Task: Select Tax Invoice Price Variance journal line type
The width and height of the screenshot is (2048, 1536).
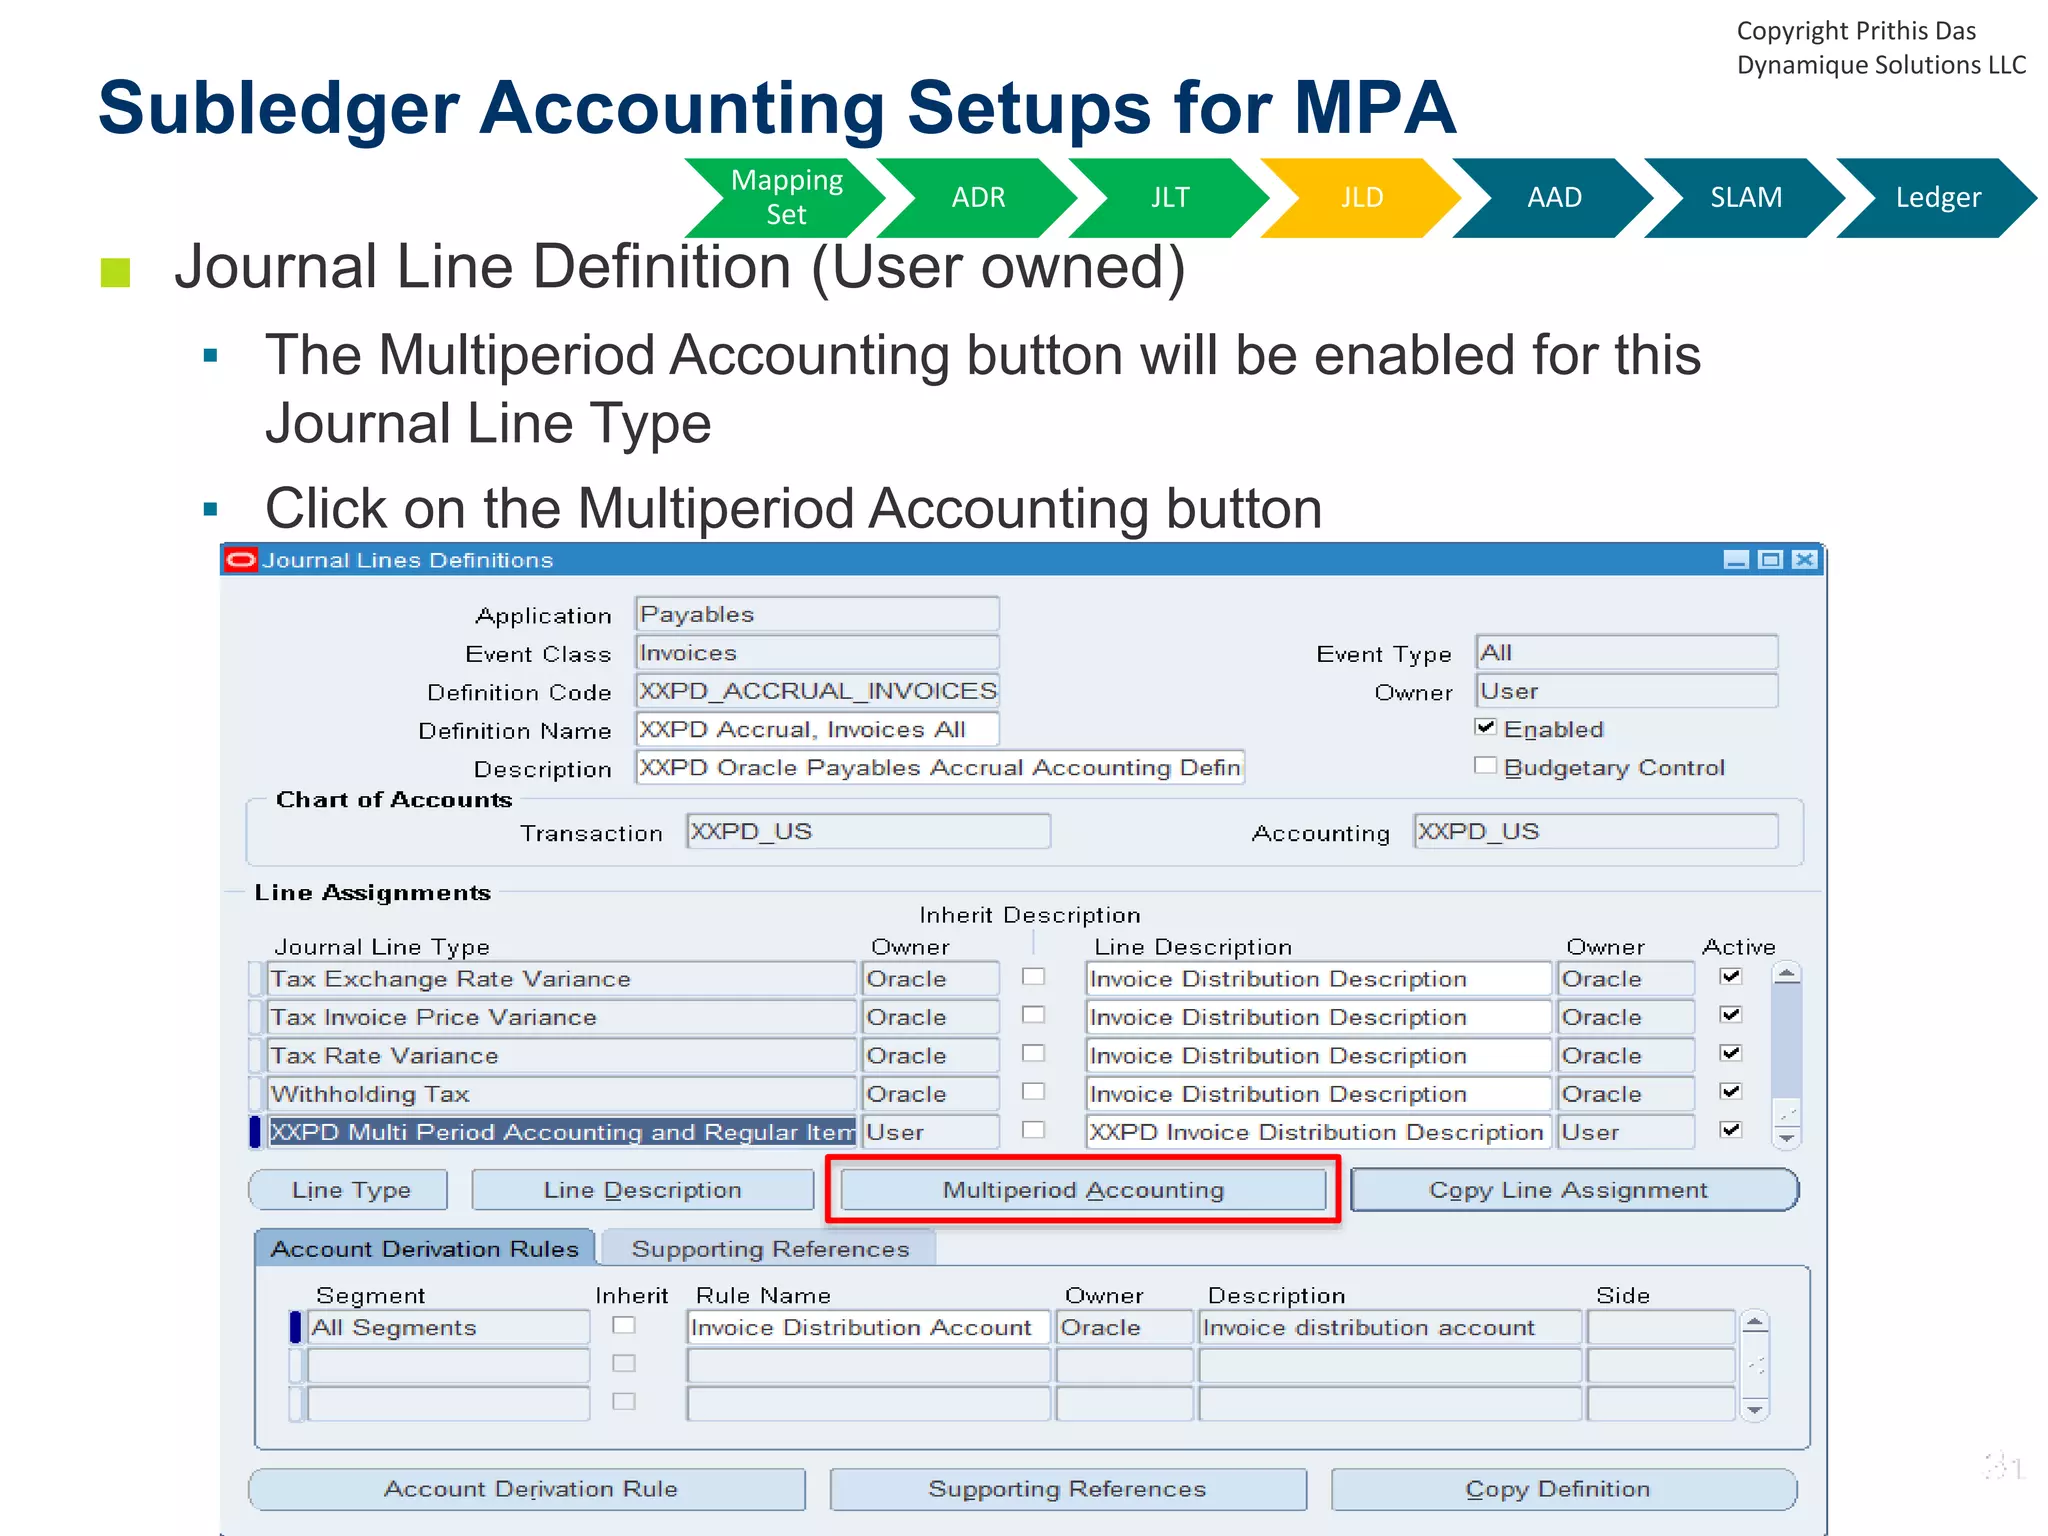Action: click(x=562, y=1016)
